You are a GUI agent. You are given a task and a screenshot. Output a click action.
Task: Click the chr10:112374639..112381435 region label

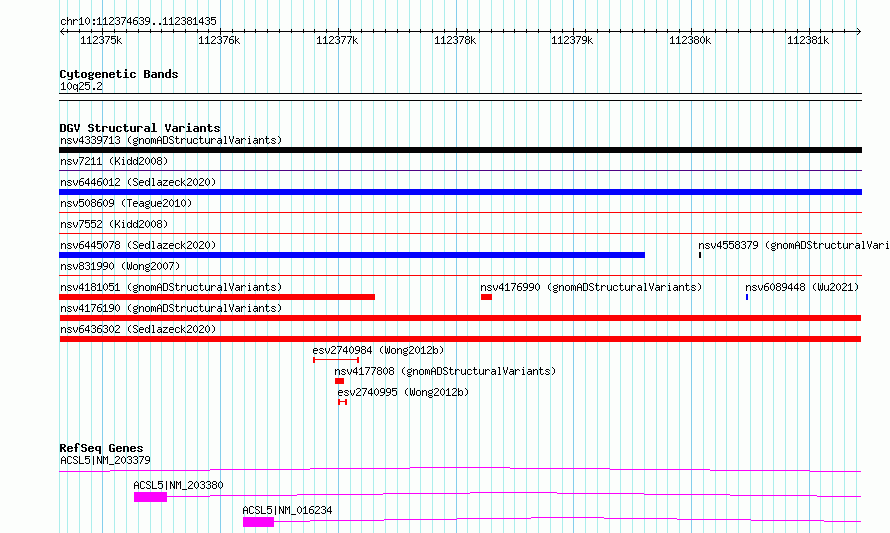[138, 22]
